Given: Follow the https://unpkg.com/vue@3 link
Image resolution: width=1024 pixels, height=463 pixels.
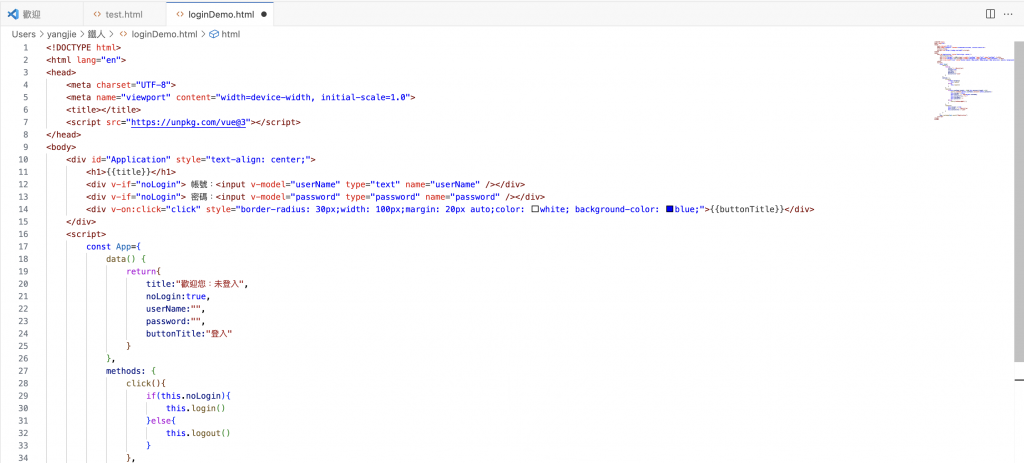Looking at the screenshot, I should click(x=188, y=122).
